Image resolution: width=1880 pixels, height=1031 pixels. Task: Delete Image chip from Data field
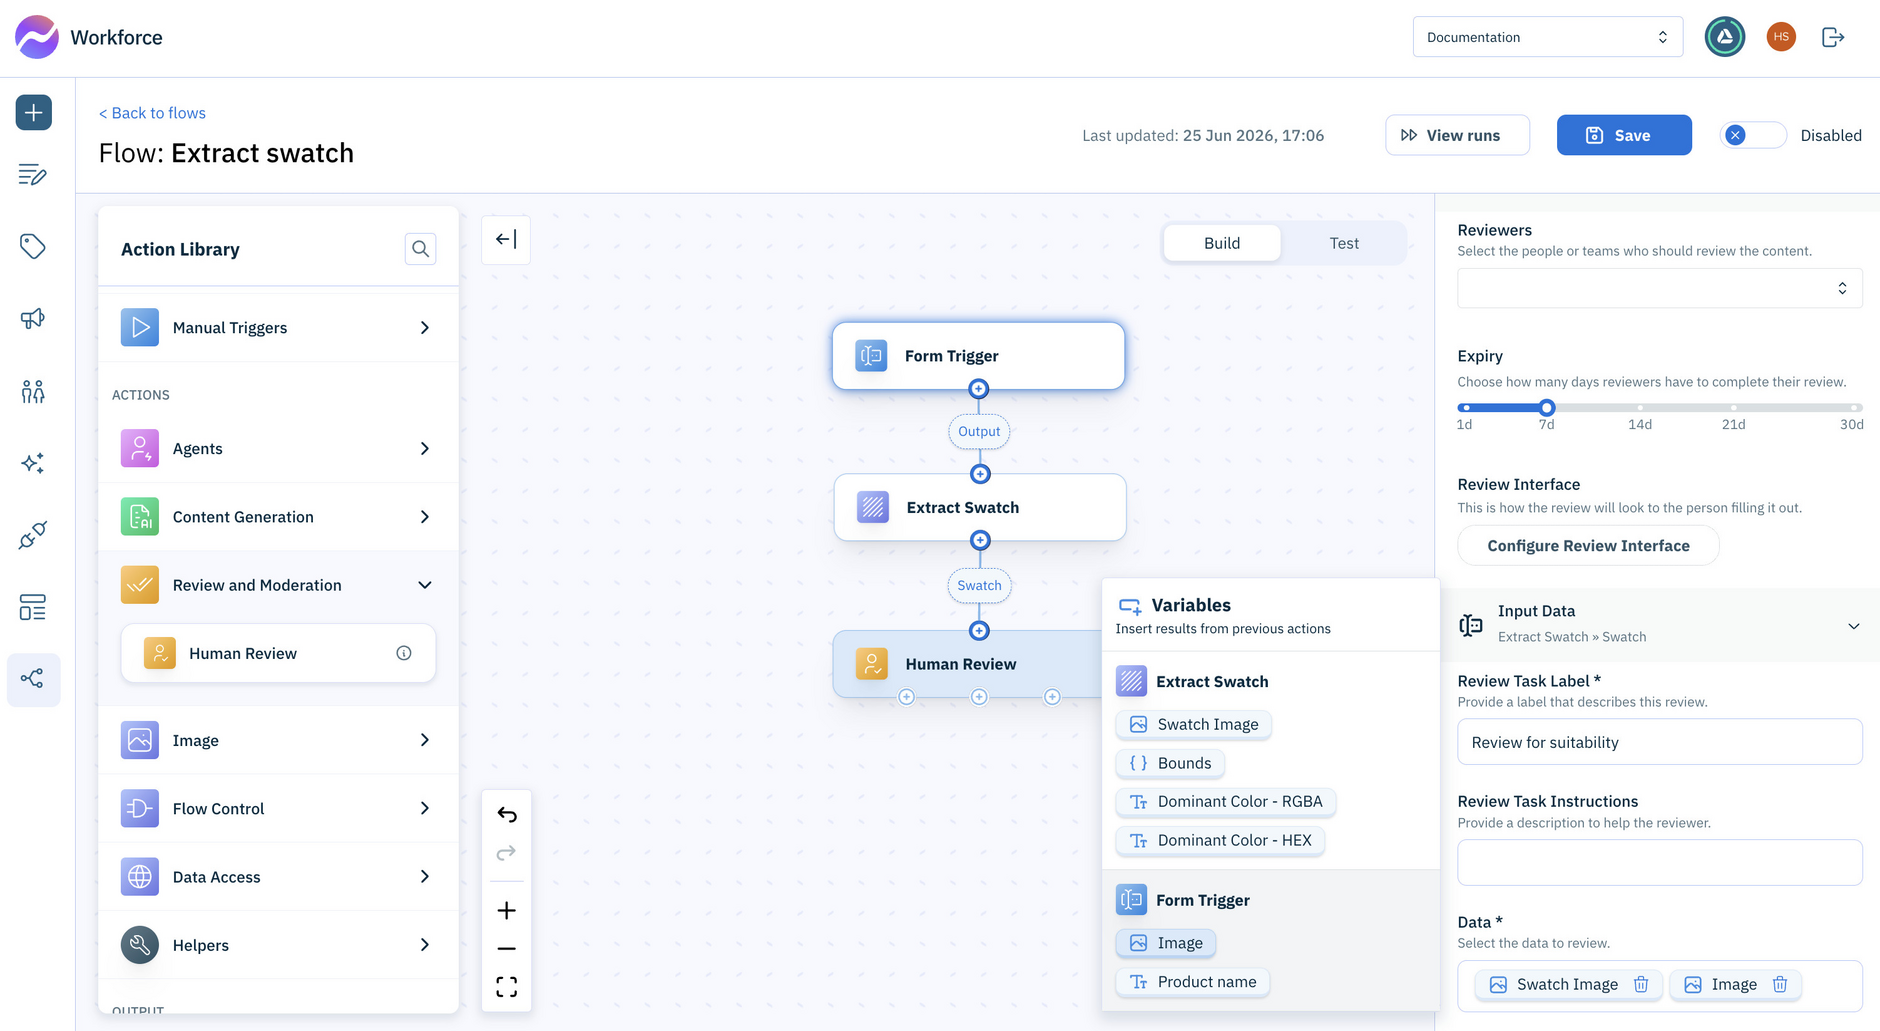(1780, 984)
